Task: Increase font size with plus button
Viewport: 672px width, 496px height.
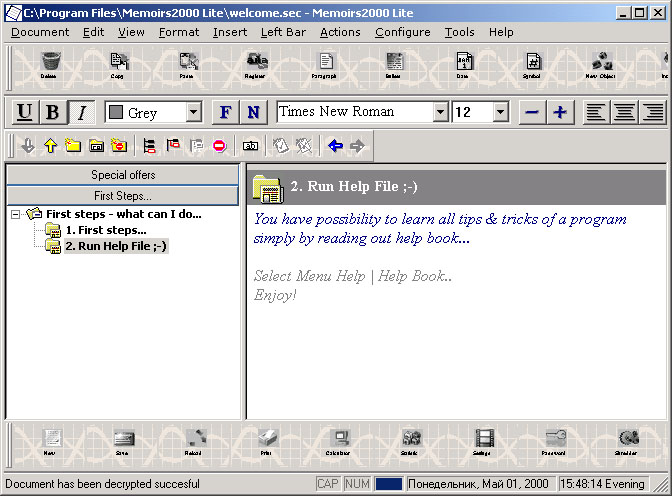Action: point(560,112)
